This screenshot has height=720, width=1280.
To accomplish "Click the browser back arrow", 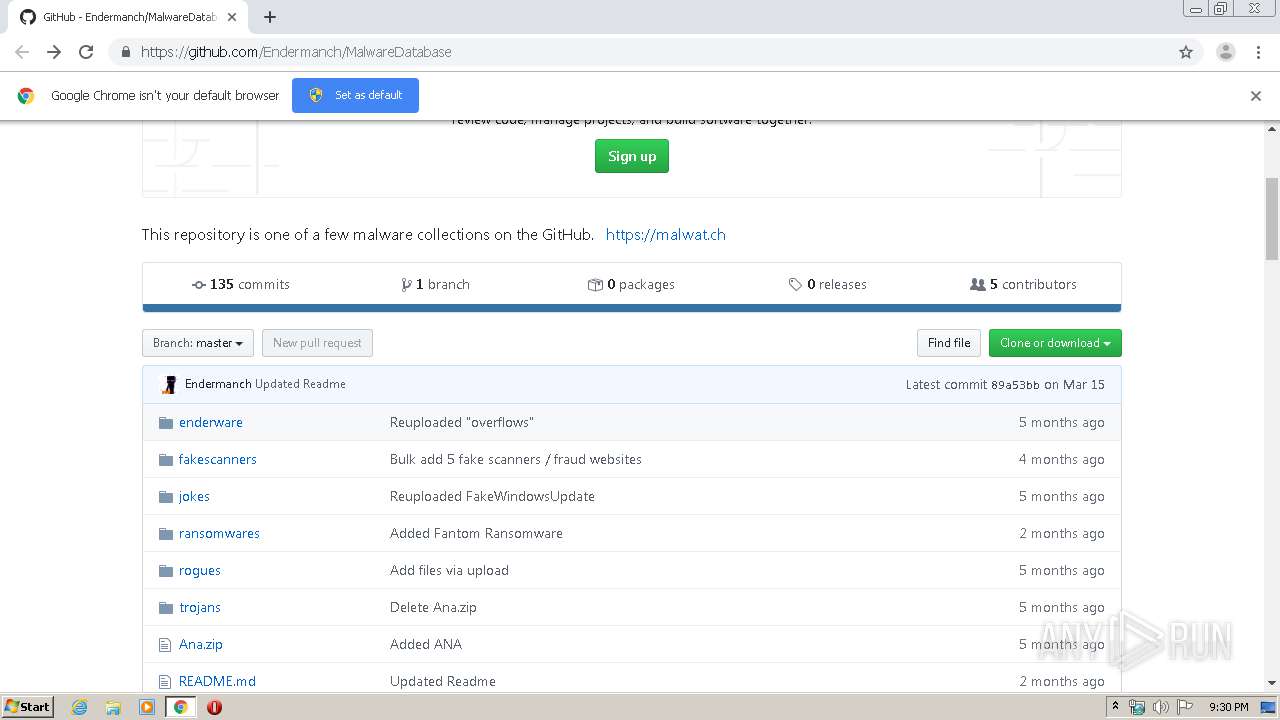I will point(22,52).
